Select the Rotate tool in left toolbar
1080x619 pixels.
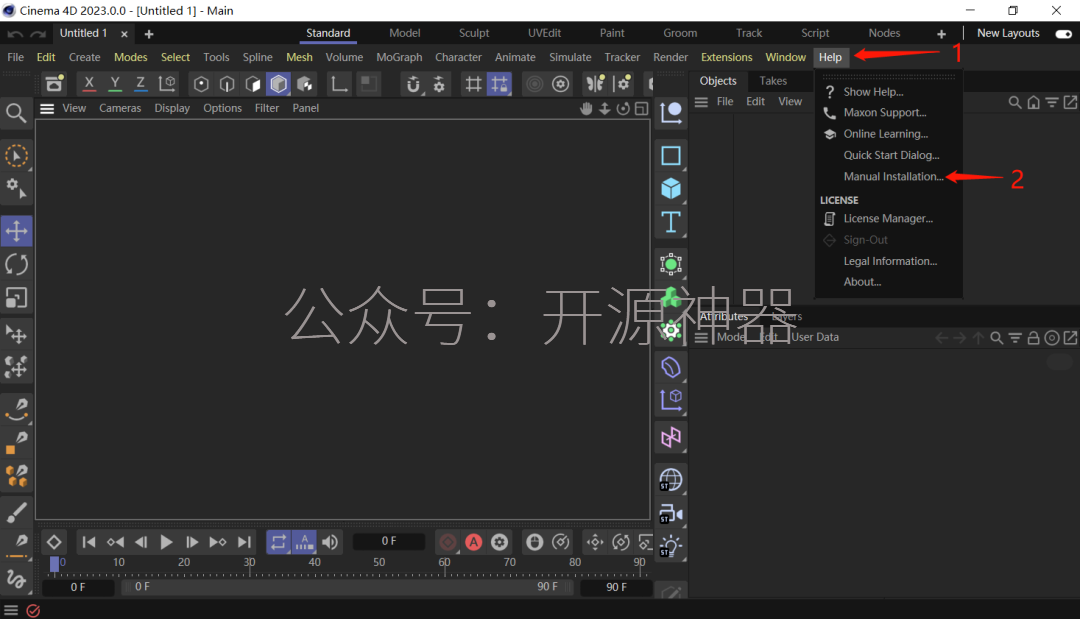pos(17,264)
